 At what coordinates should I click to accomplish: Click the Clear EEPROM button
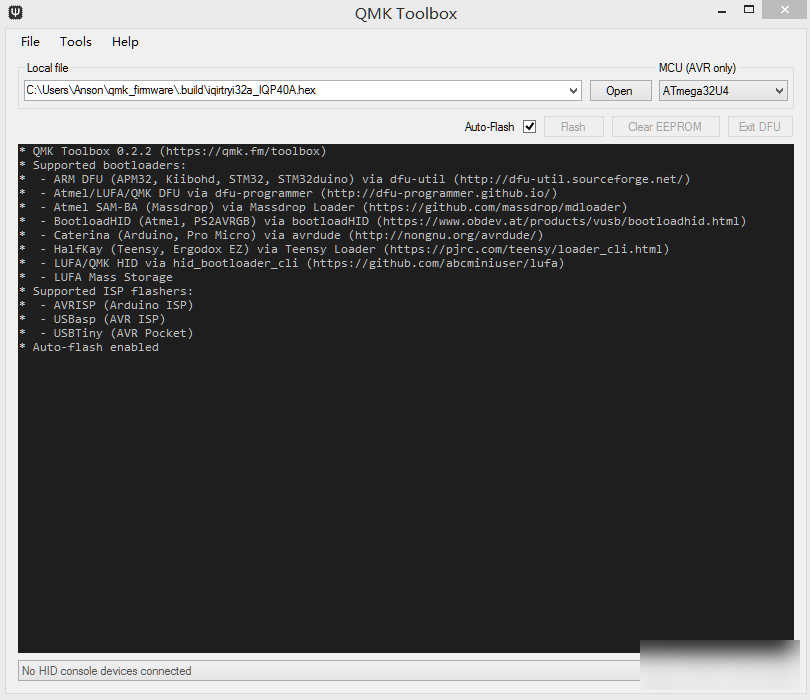coord(665,127)
